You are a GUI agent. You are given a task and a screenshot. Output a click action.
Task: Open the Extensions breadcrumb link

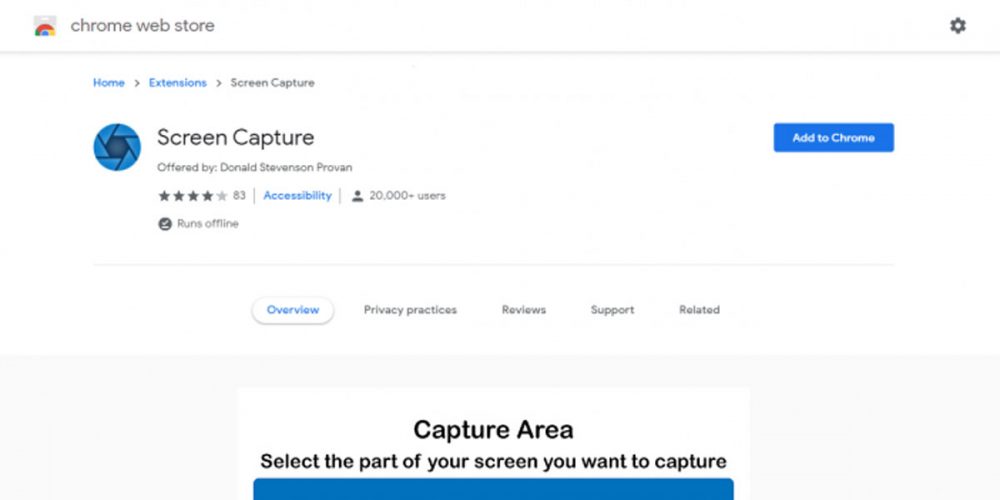tap(178, 83)
